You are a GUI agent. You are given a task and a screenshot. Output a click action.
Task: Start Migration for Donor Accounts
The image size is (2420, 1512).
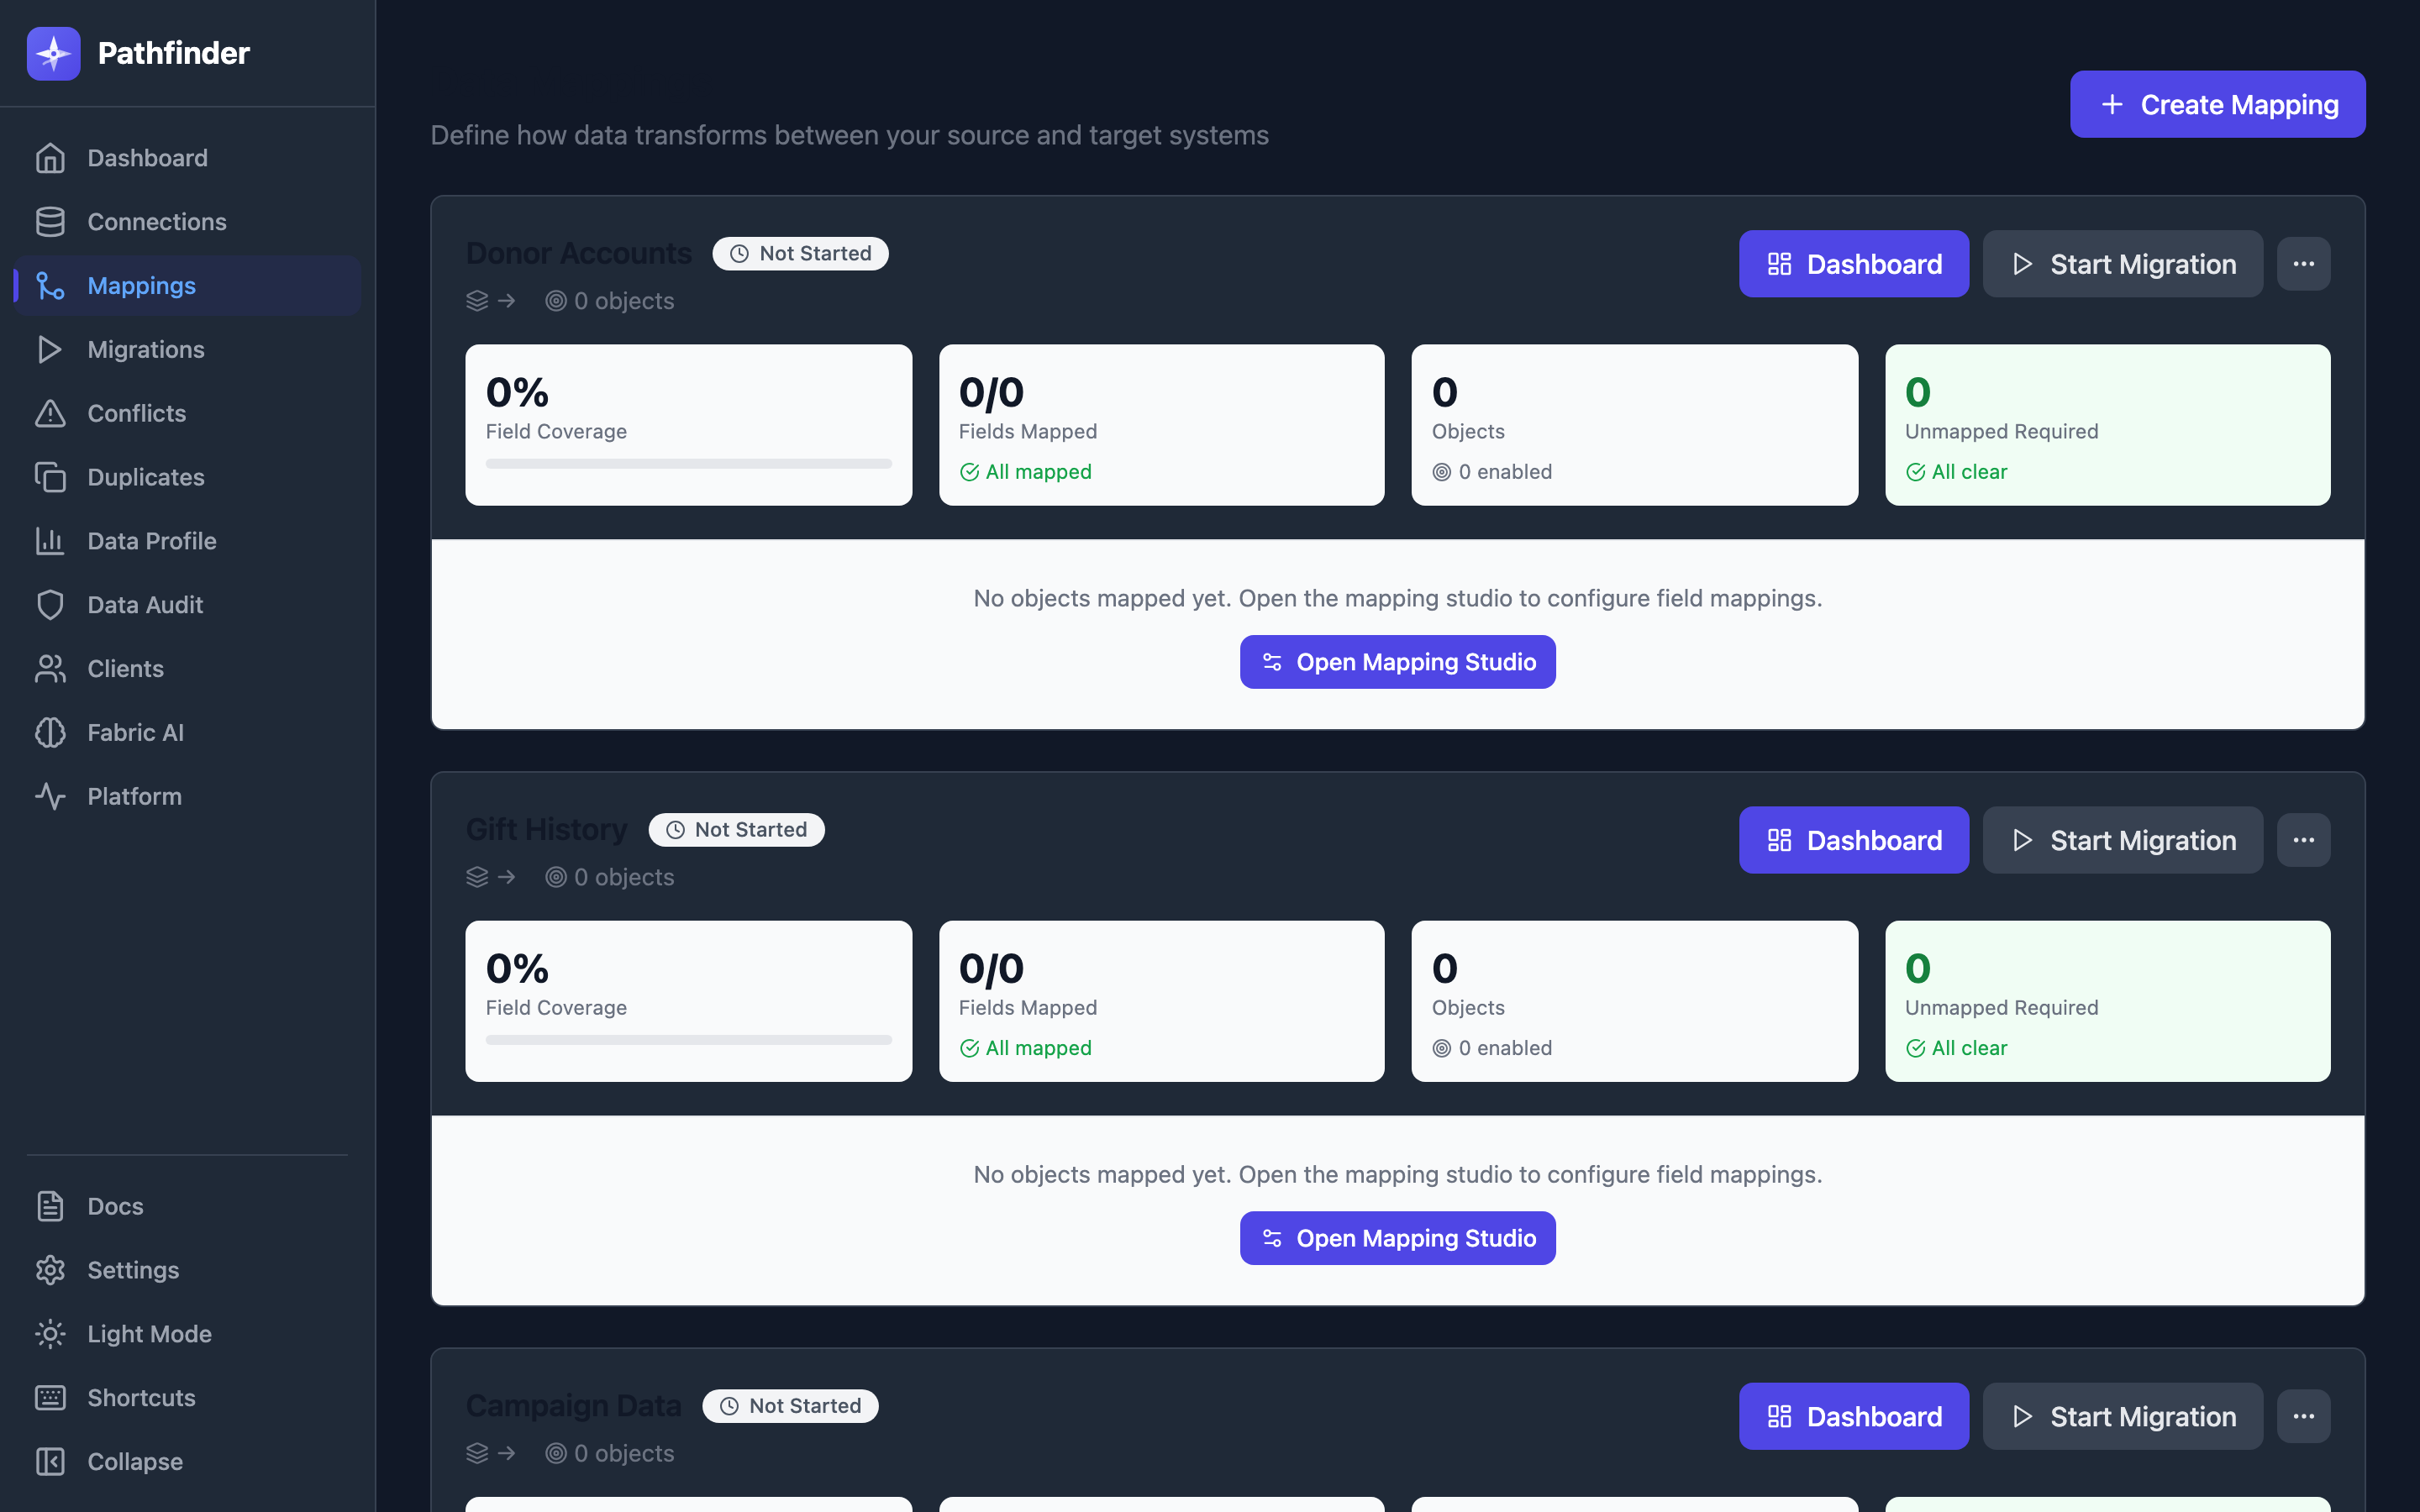click(x=2122, y=263)
